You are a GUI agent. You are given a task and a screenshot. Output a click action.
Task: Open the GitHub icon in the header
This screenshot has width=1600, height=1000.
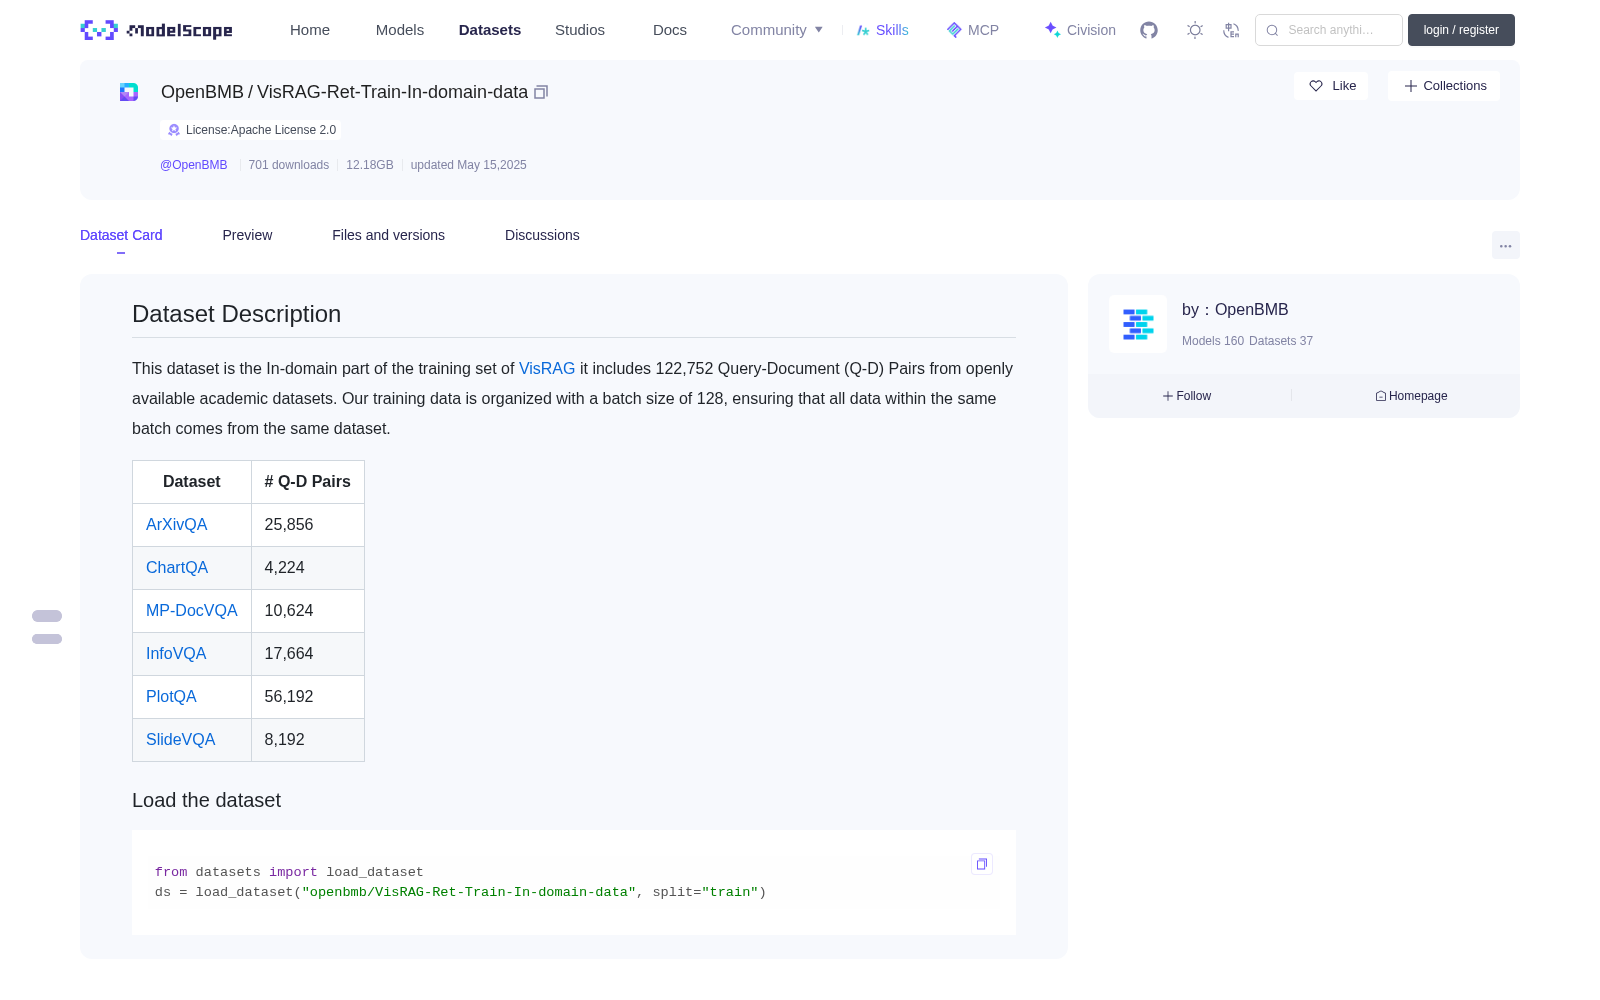[x=1149, y=30]
